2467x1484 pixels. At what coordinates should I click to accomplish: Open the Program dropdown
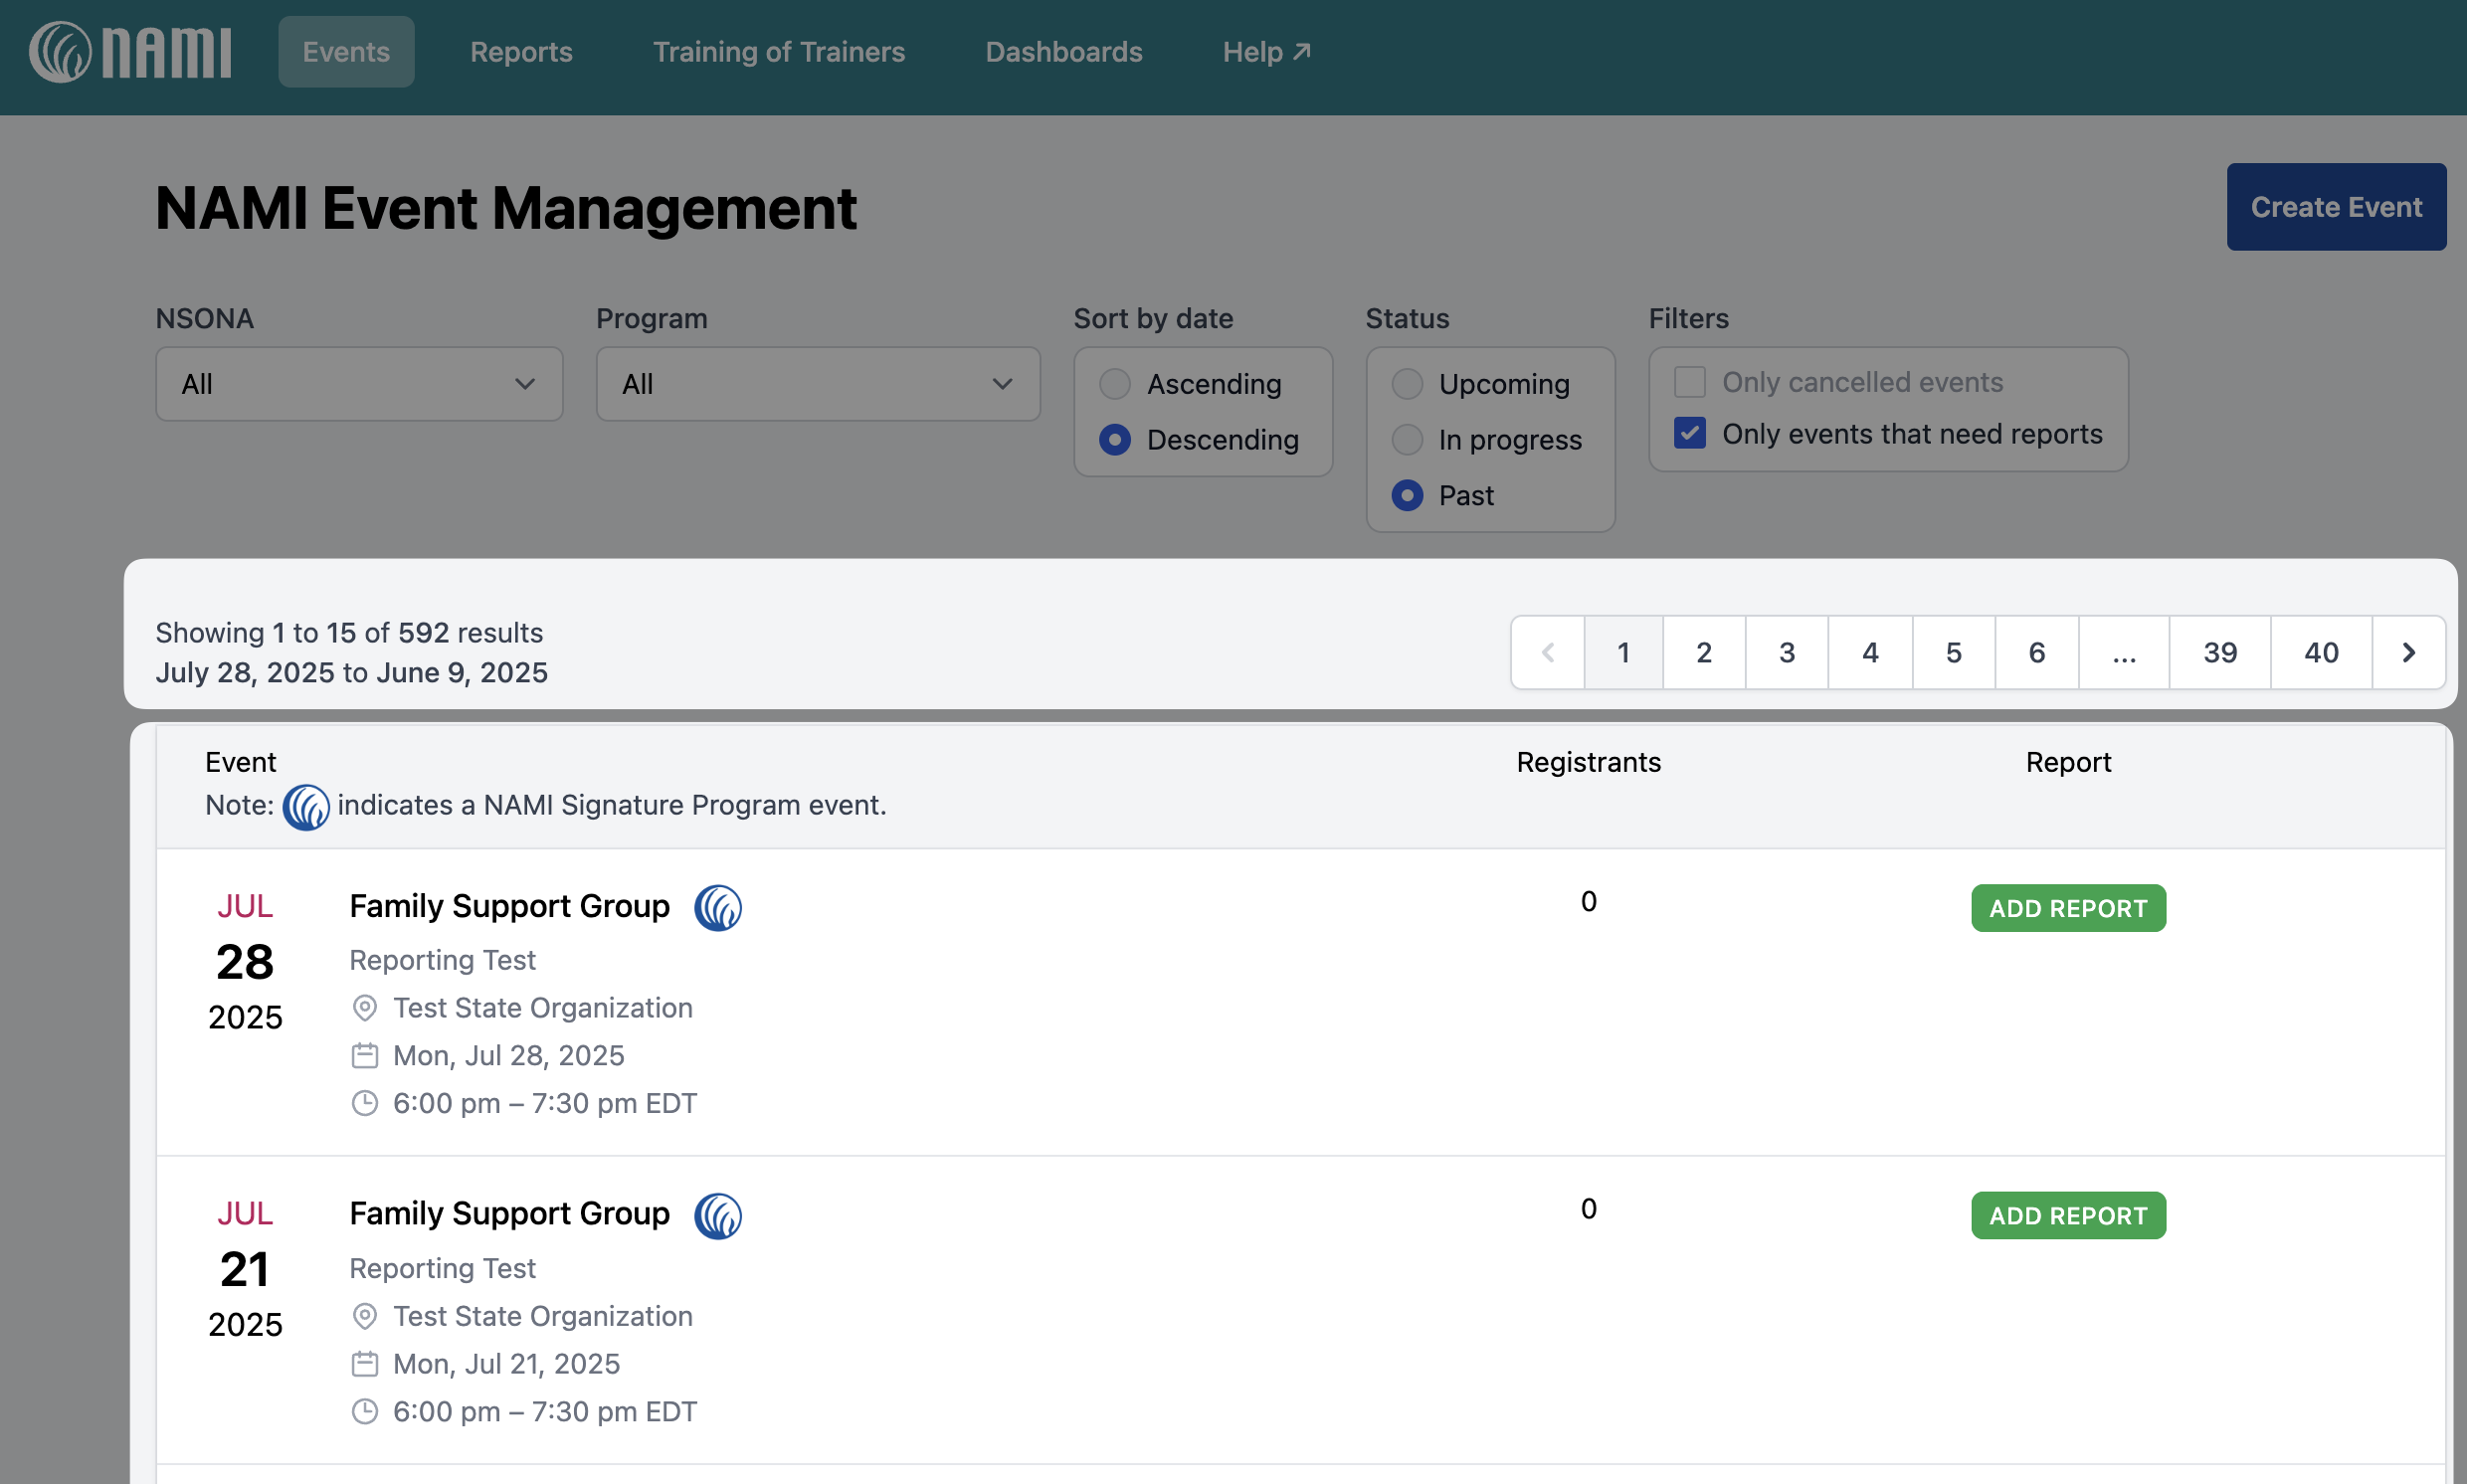(x=818, y=384)
